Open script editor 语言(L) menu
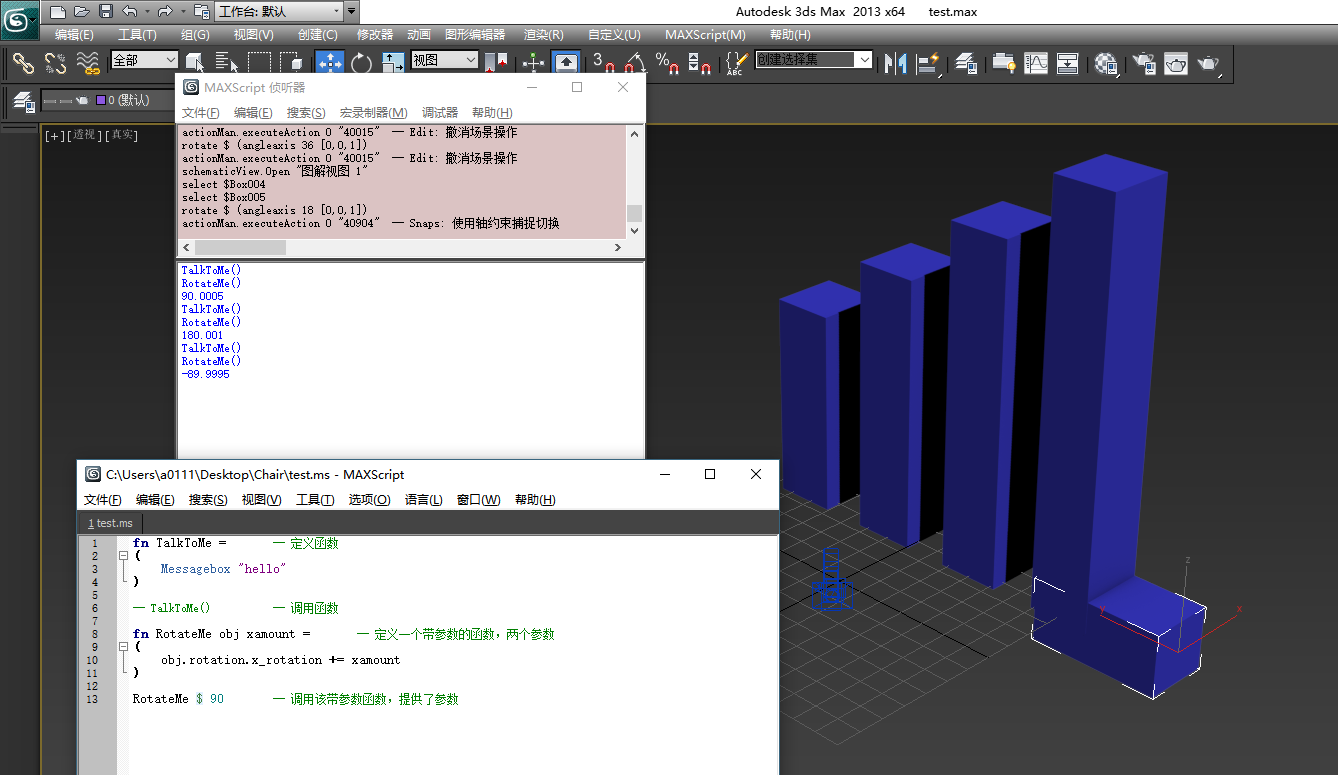The height and width of the screenshot is (775, 1338). click(424, 500)
